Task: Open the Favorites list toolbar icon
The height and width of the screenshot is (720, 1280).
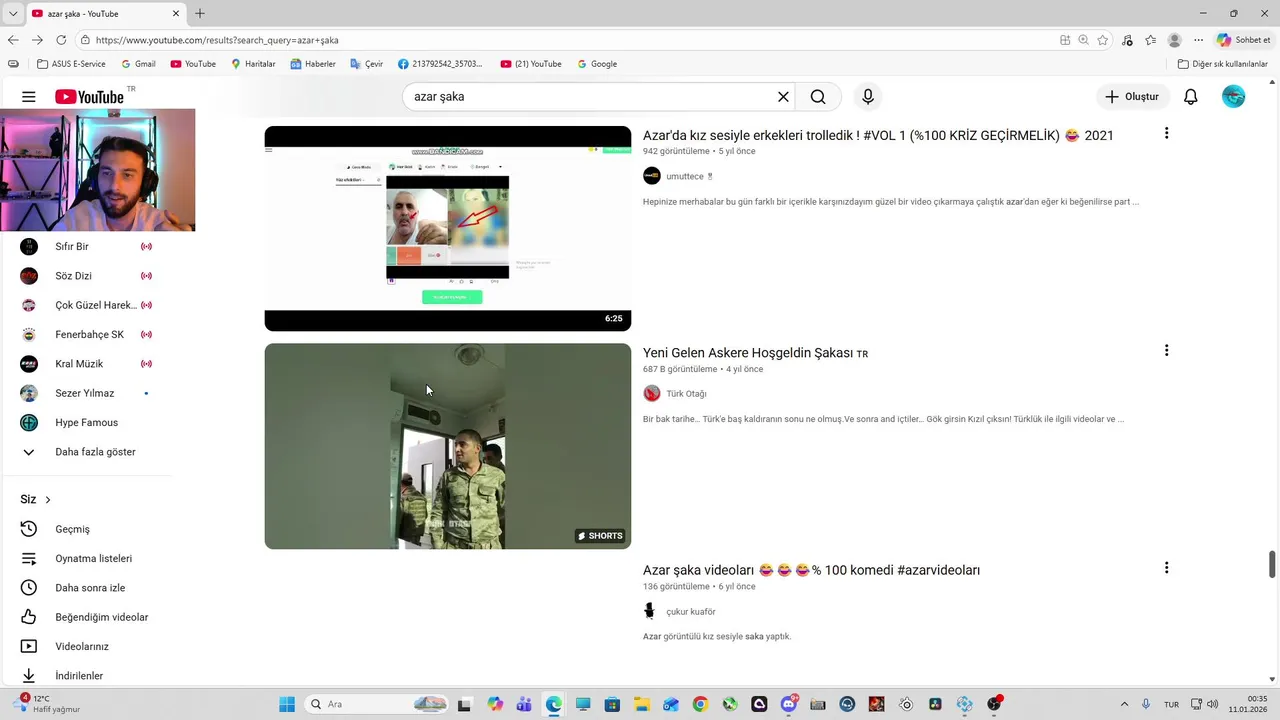Action: (x=1151, y=40)
